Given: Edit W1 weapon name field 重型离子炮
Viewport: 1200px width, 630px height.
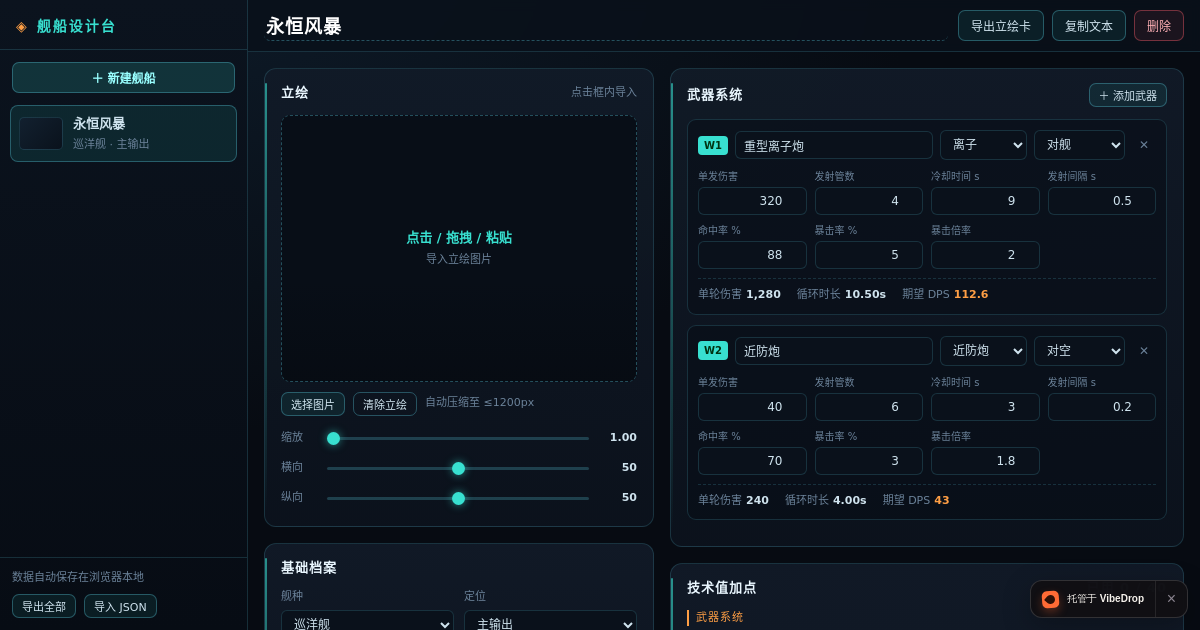Looking at the screenshot, I should (834, 145).
